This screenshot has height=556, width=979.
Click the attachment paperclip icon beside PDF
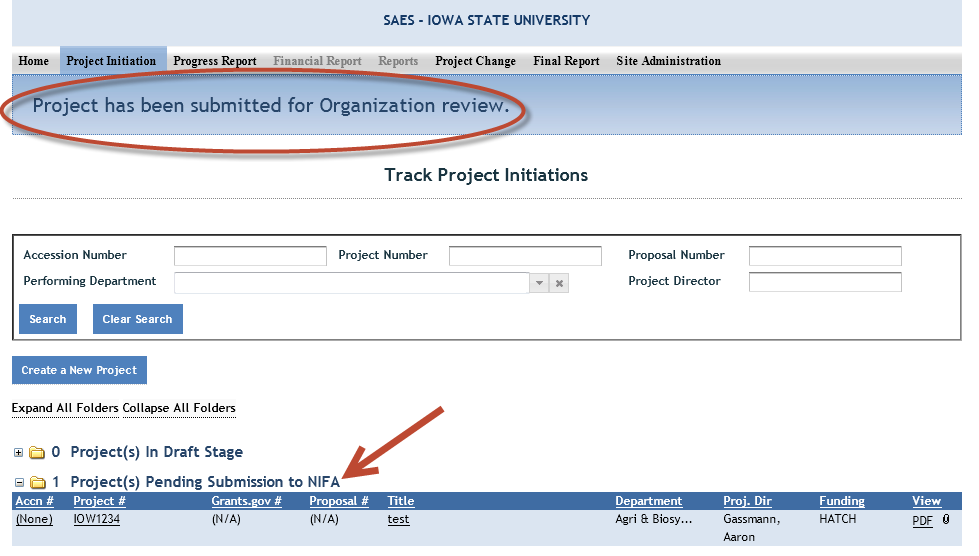[946, 520]
